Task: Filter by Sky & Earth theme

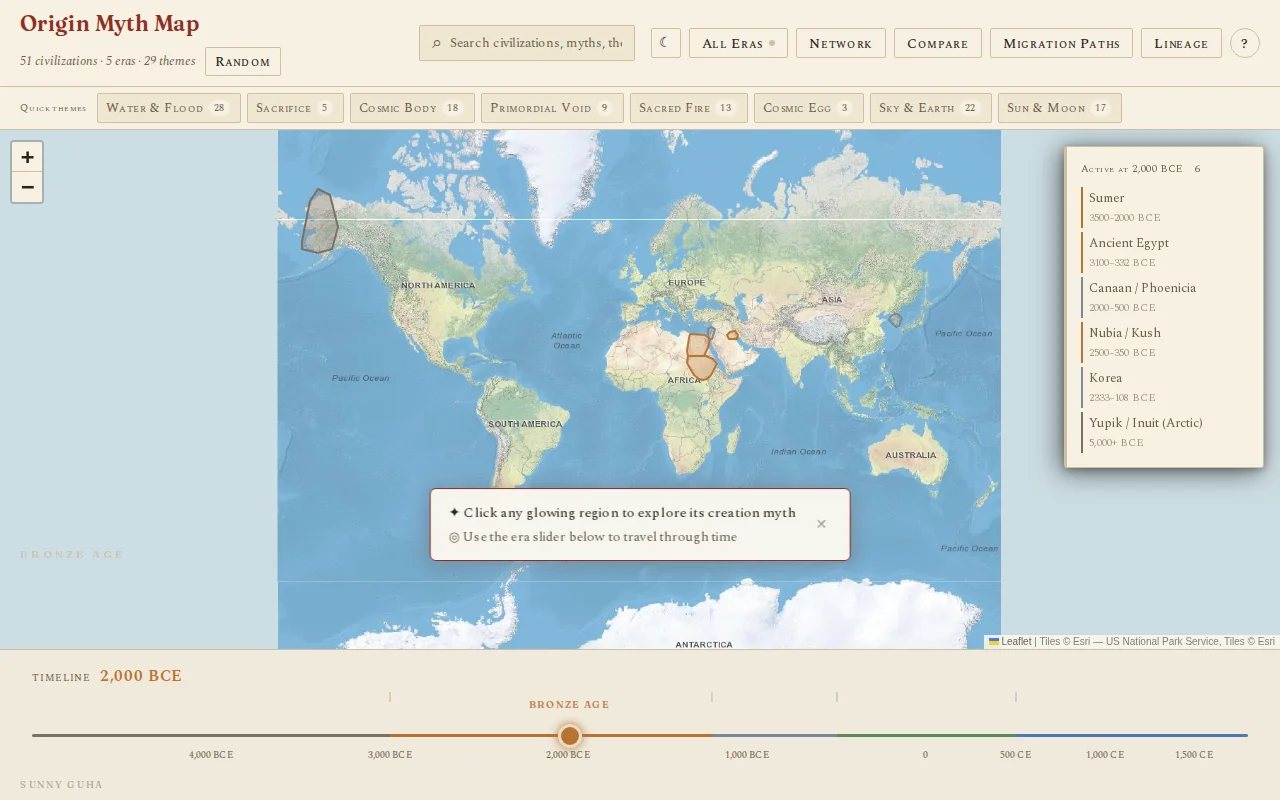Action: click(x=931, y=108)
